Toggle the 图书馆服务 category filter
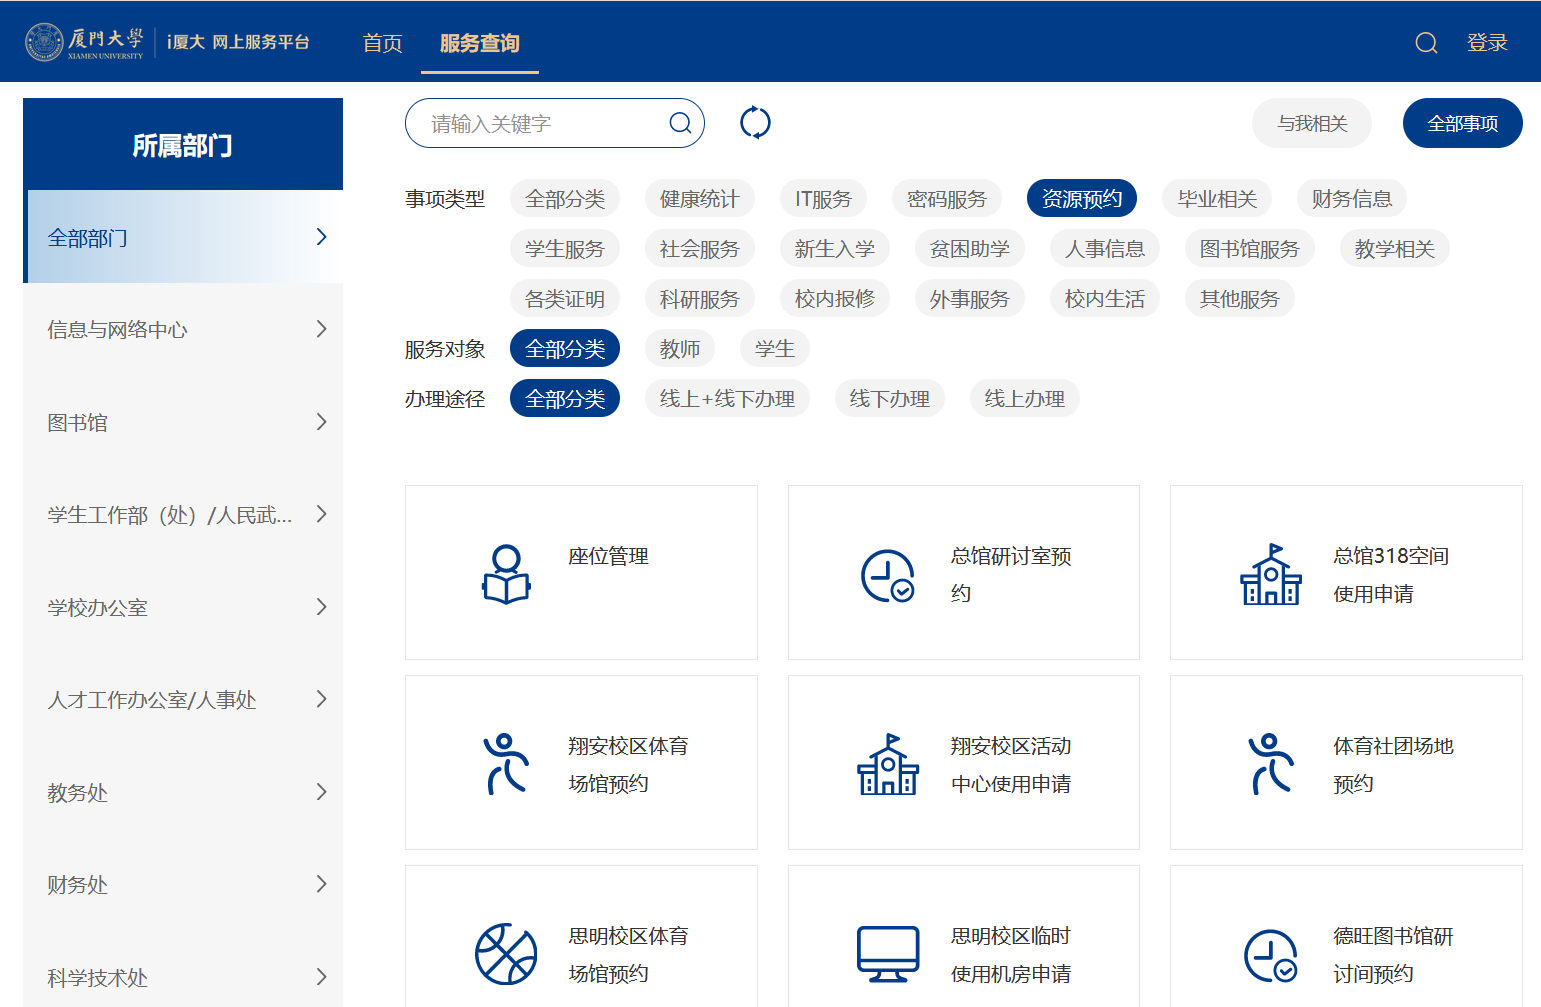This screenshot has width=1541, height=1007. coord(1249,249)
